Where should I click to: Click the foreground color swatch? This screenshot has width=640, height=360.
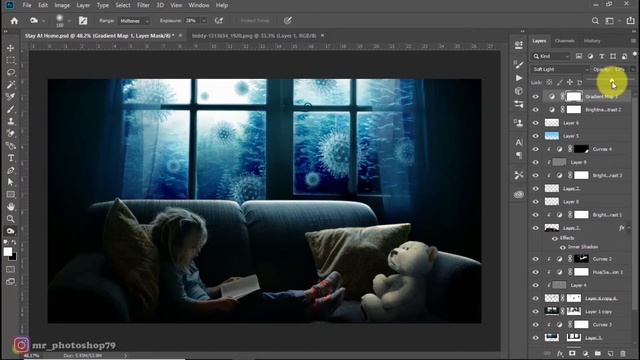8,252
